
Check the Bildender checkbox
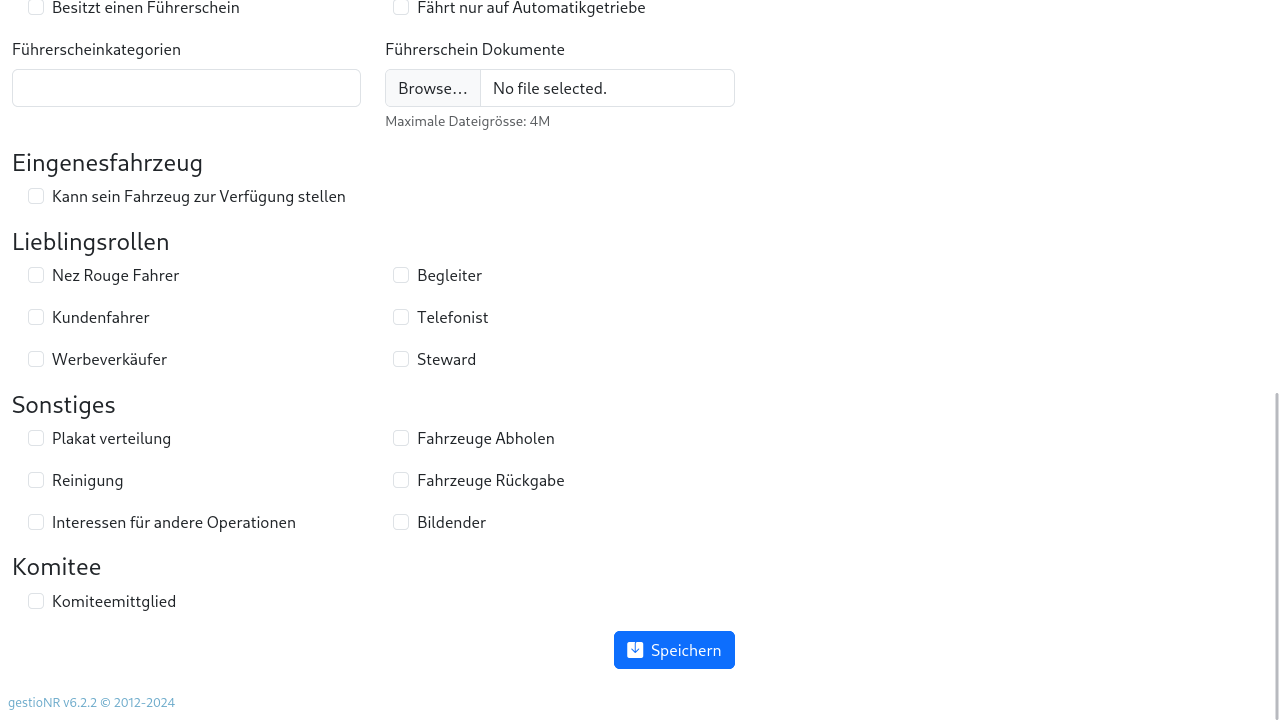401,522
